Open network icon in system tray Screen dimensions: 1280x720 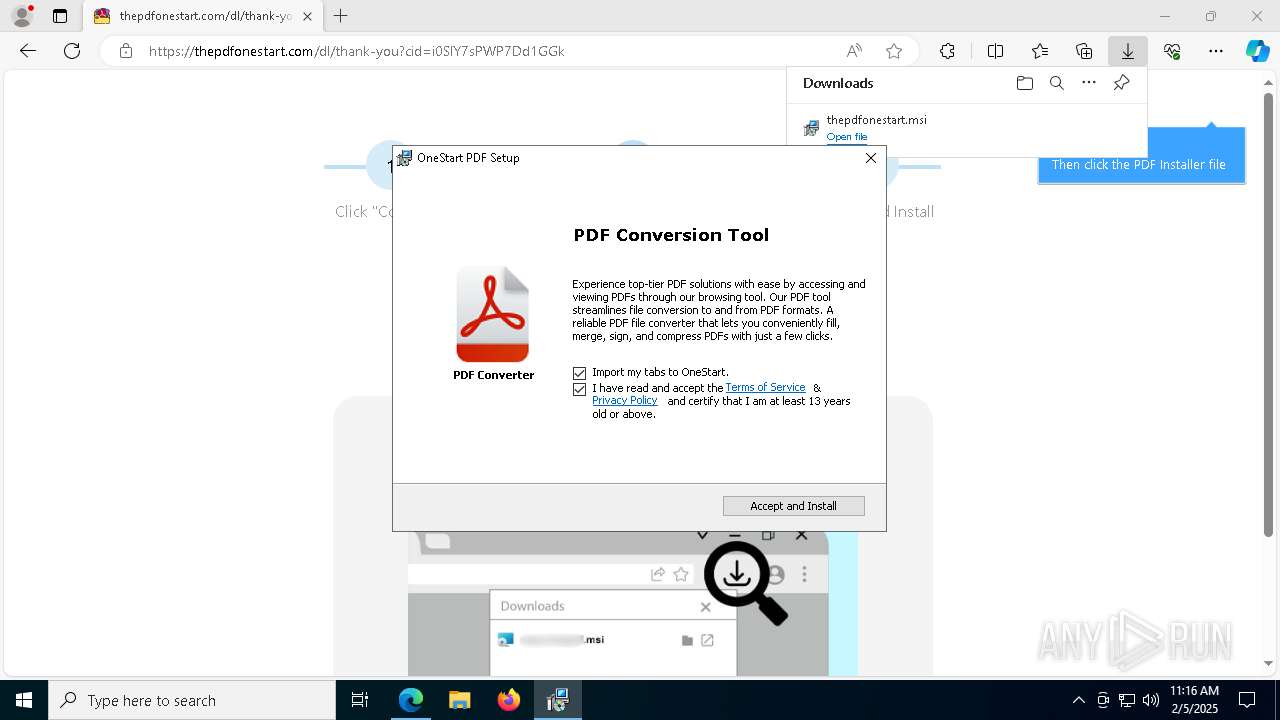(1127, 700)
